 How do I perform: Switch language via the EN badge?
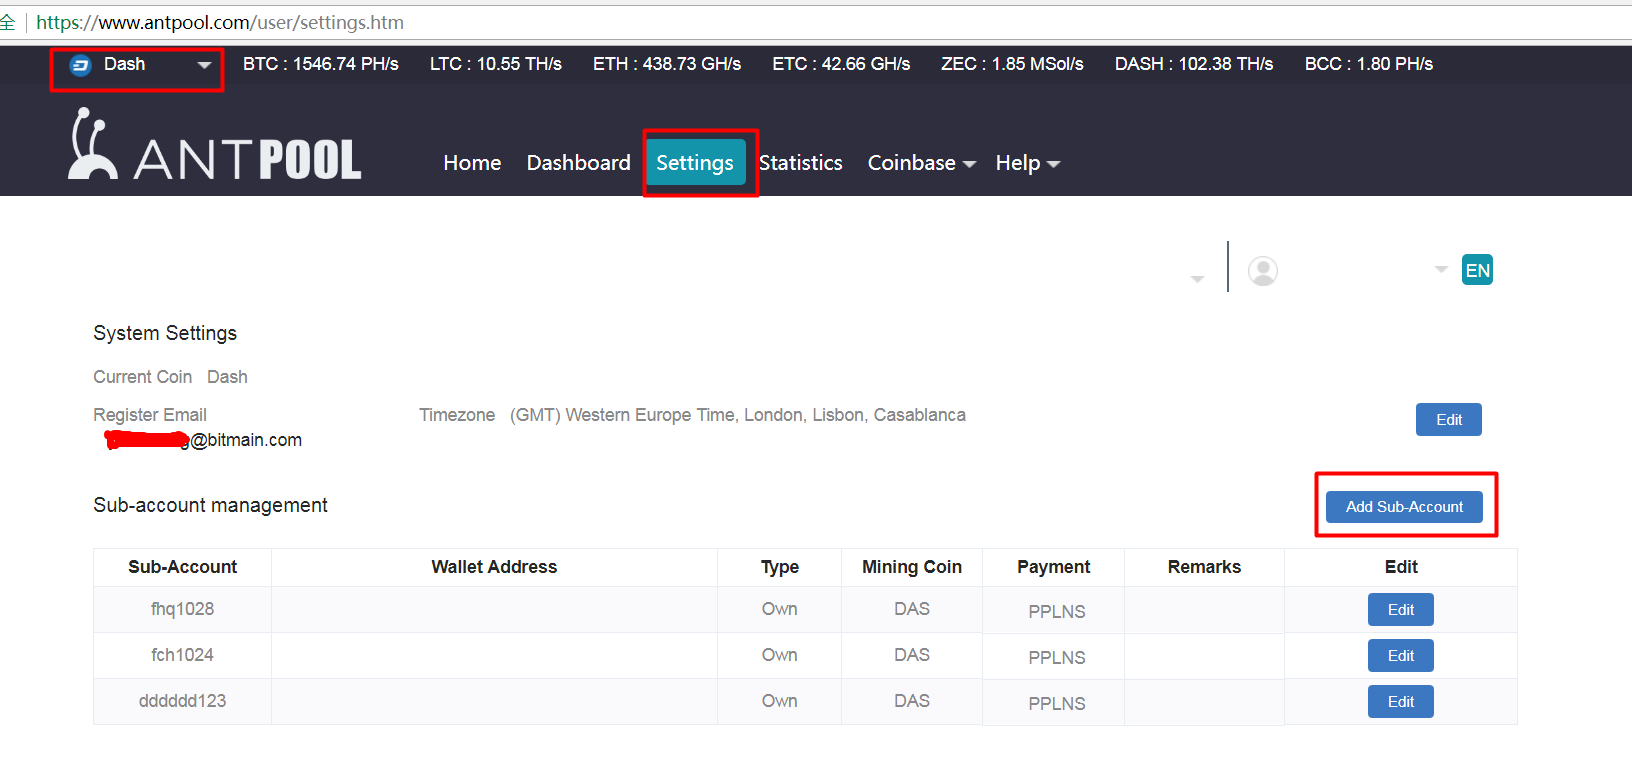pos(1476,270)
